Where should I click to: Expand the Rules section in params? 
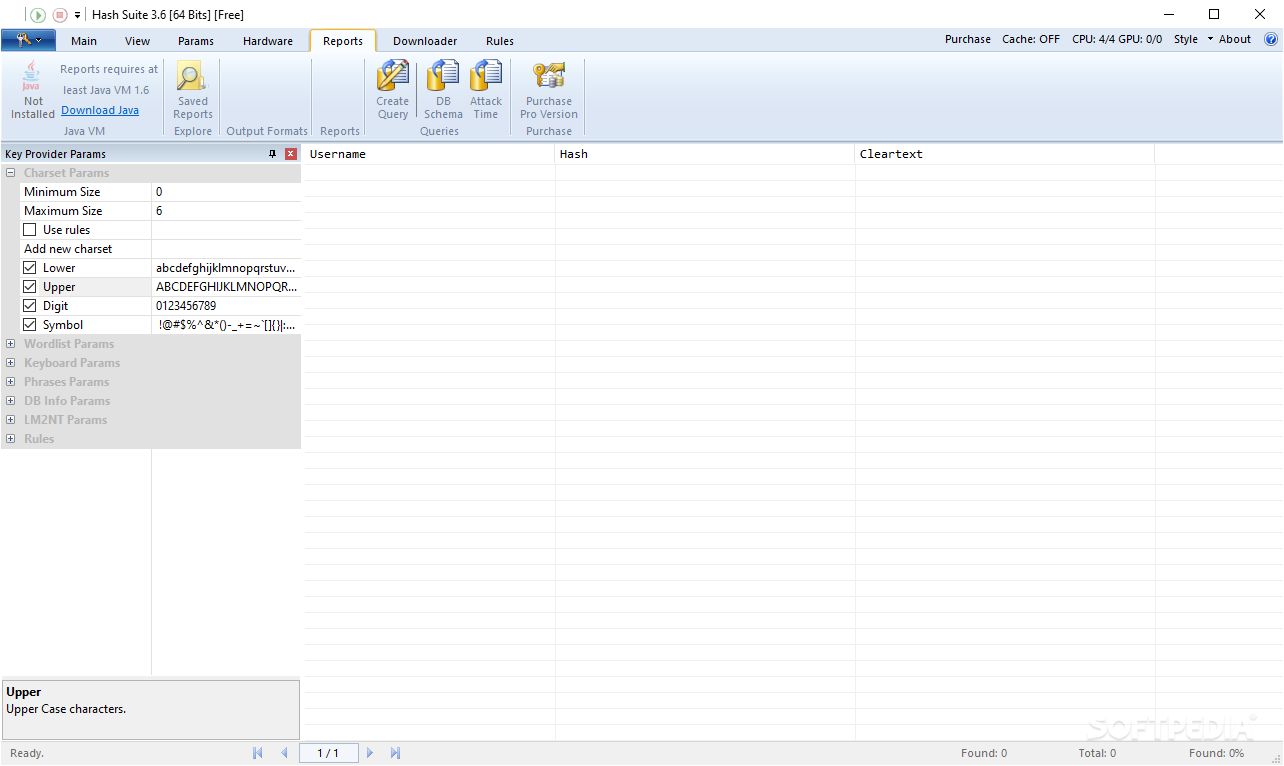10,439
